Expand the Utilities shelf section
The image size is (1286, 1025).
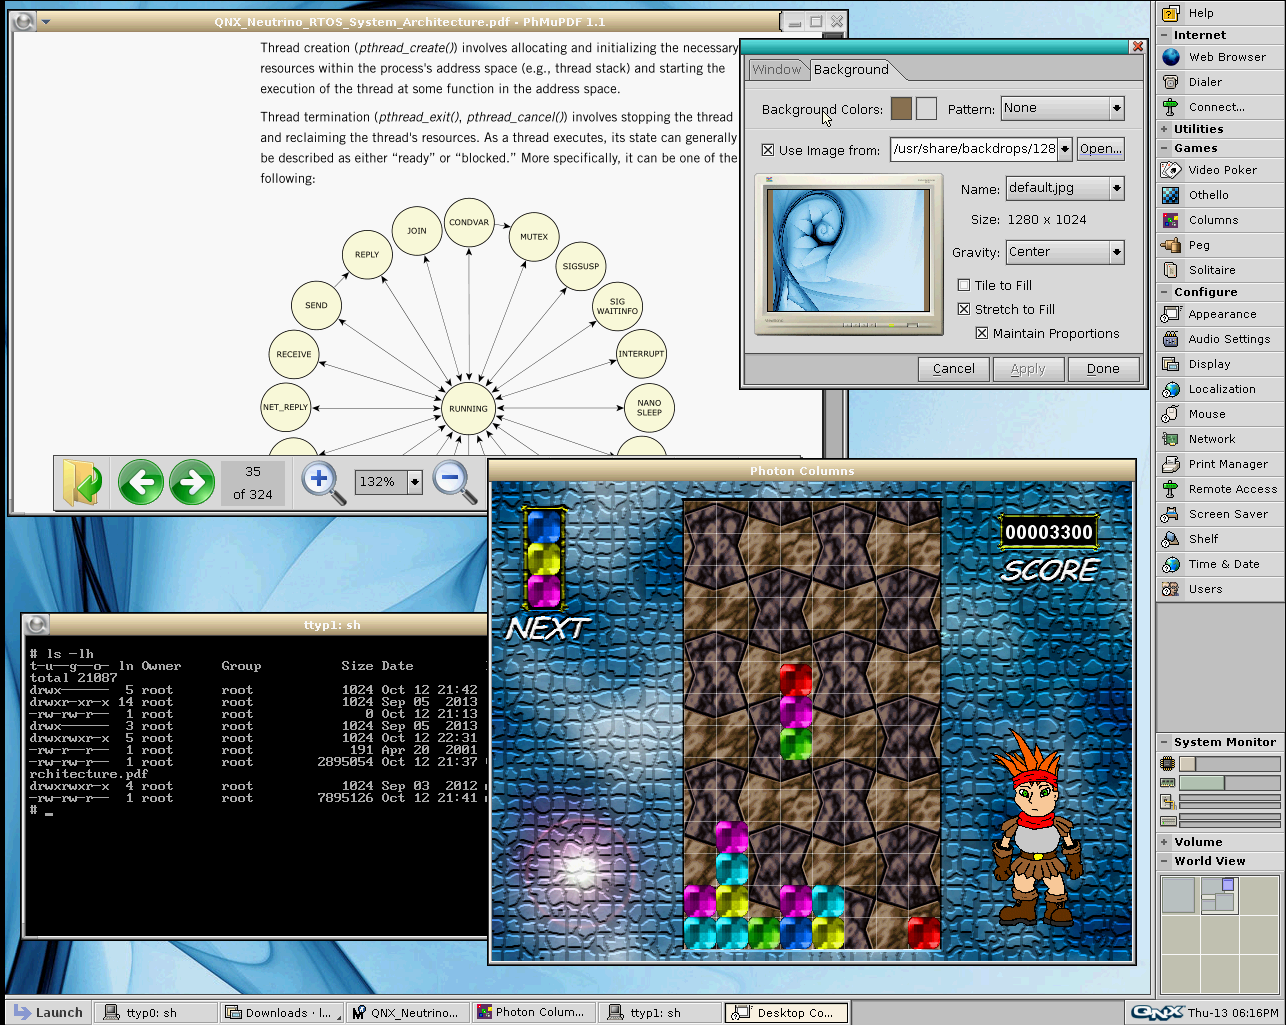1165,129
